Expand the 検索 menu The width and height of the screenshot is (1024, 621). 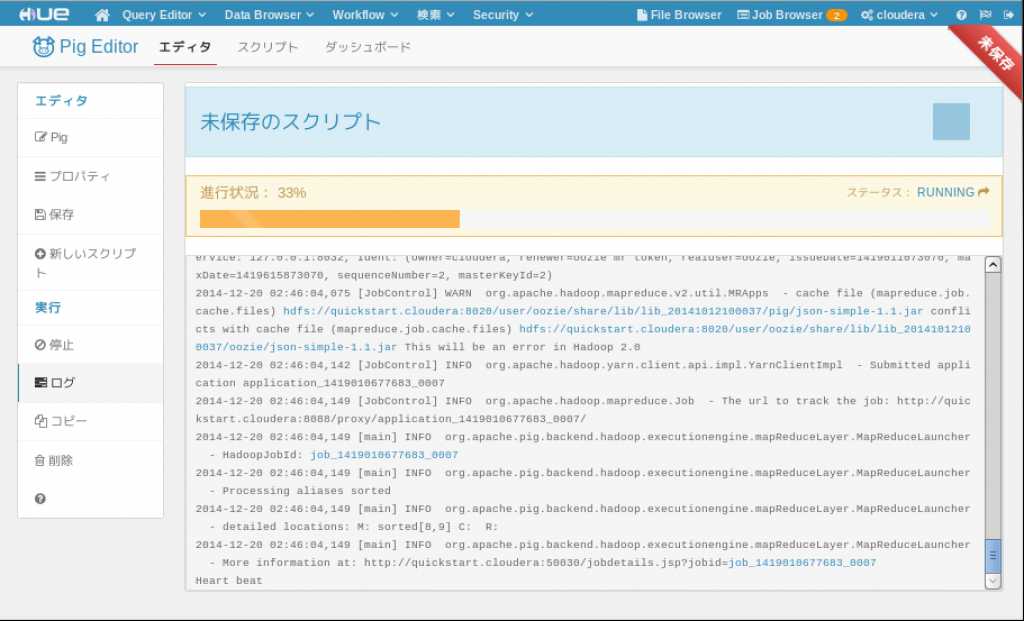[x=436, y=15]
